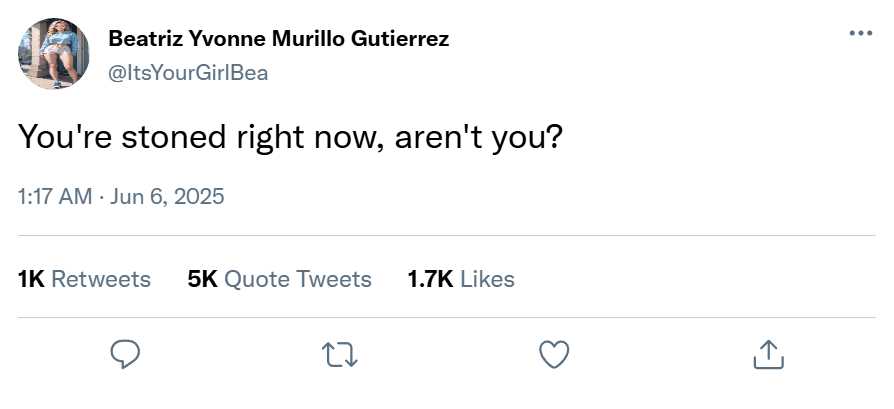Screen dimensions: 894x409
Task: Retweet this tweet using the arrows icon
Action: 339,353
